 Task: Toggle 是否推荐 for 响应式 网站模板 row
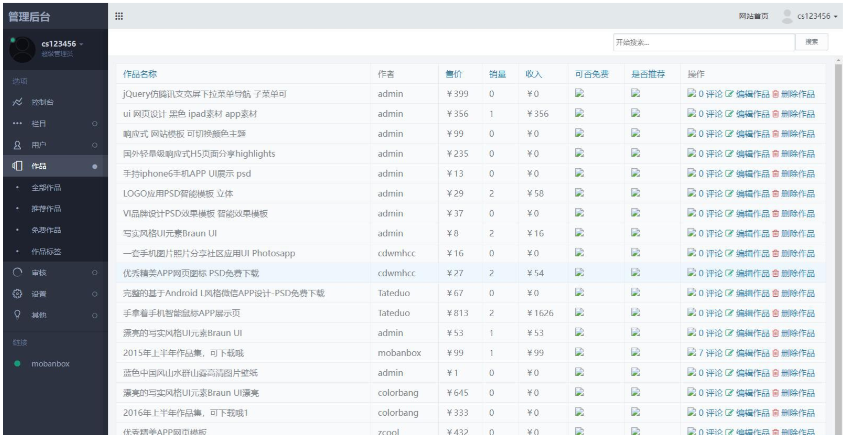[635, 134]
